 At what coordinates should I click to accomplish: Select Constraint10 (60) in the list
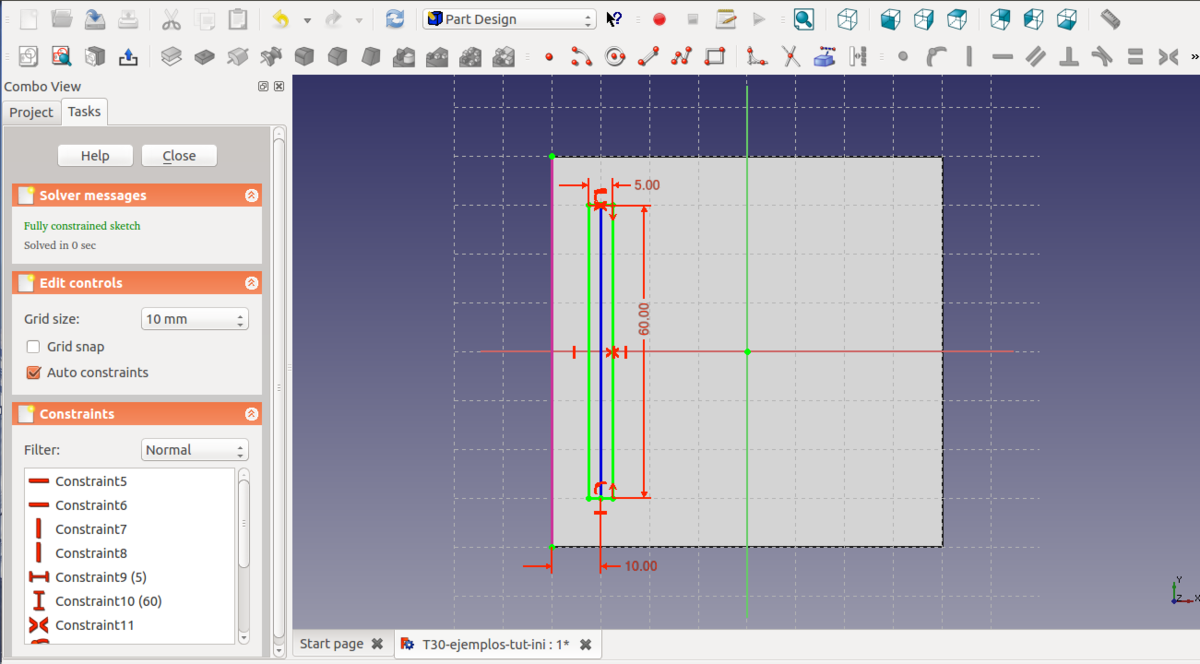(108, 601)
